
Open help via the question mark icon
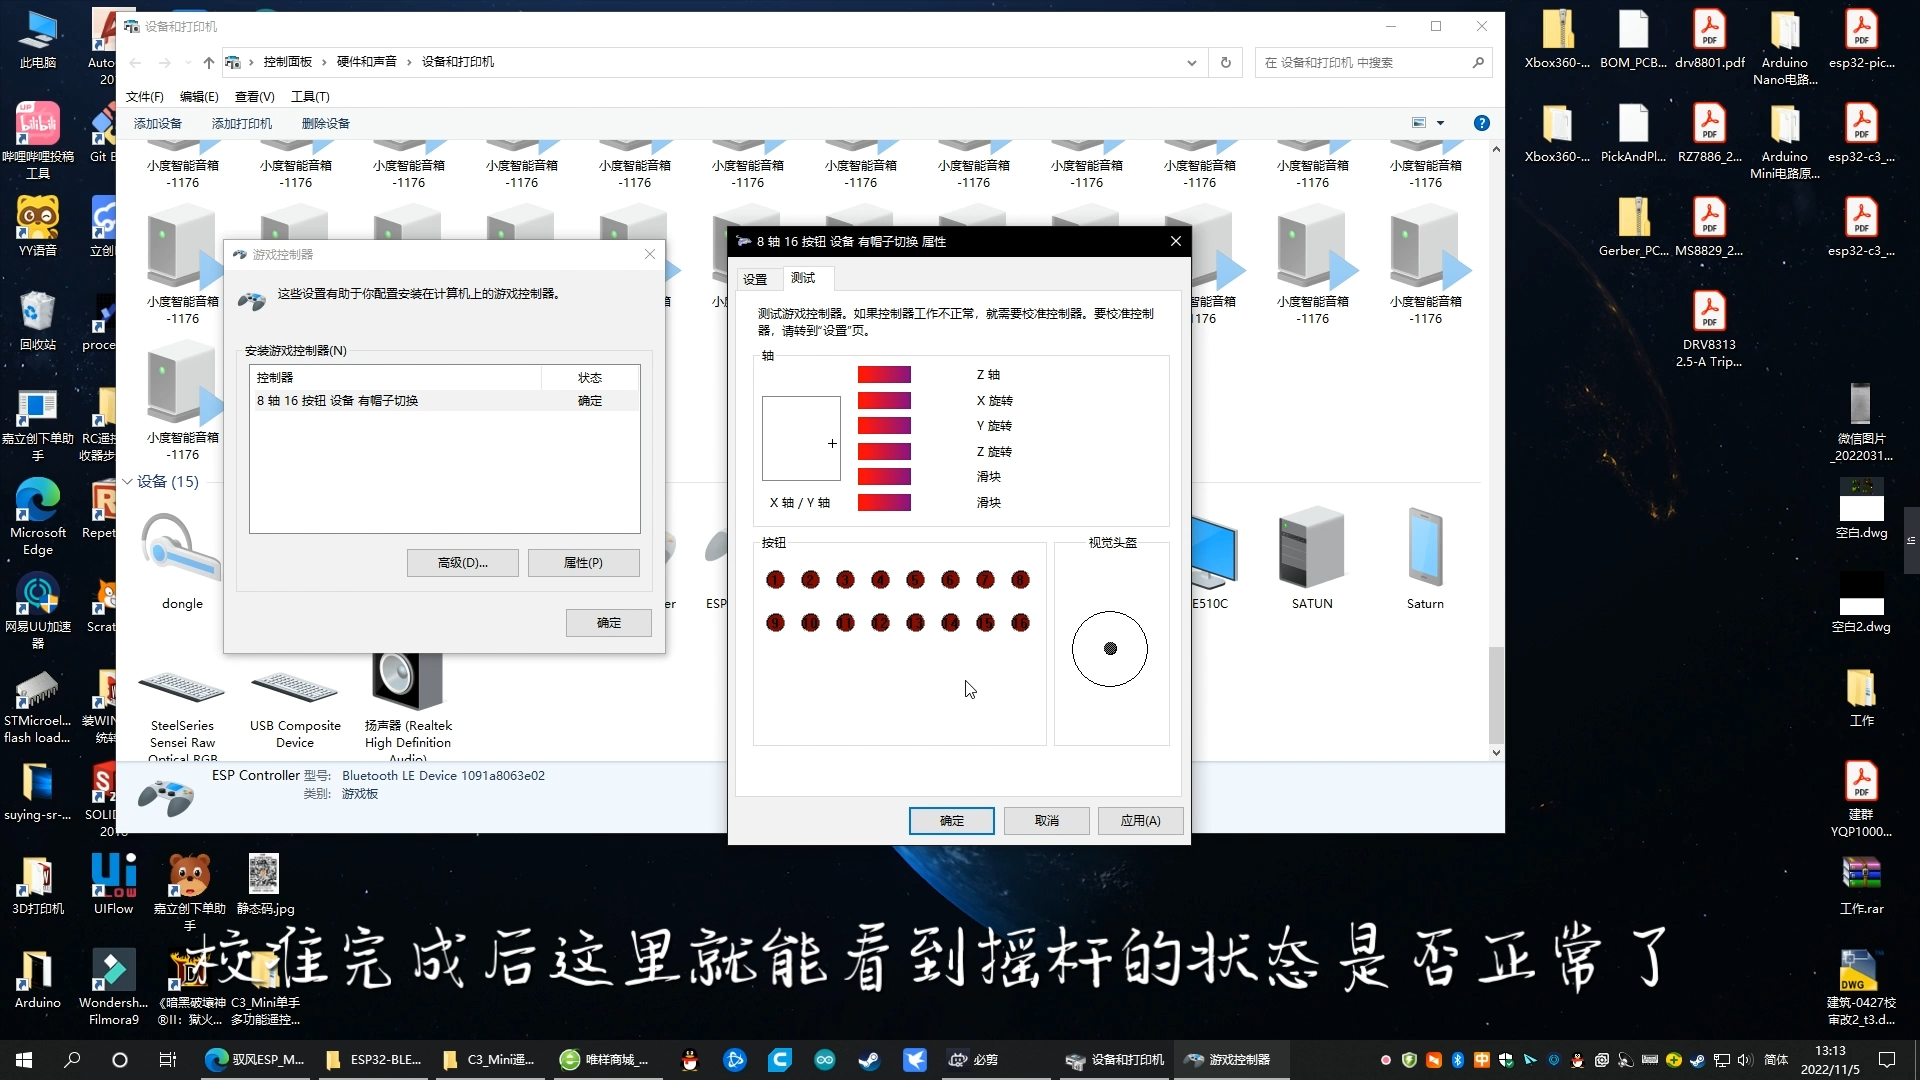tap(1481, 122)
